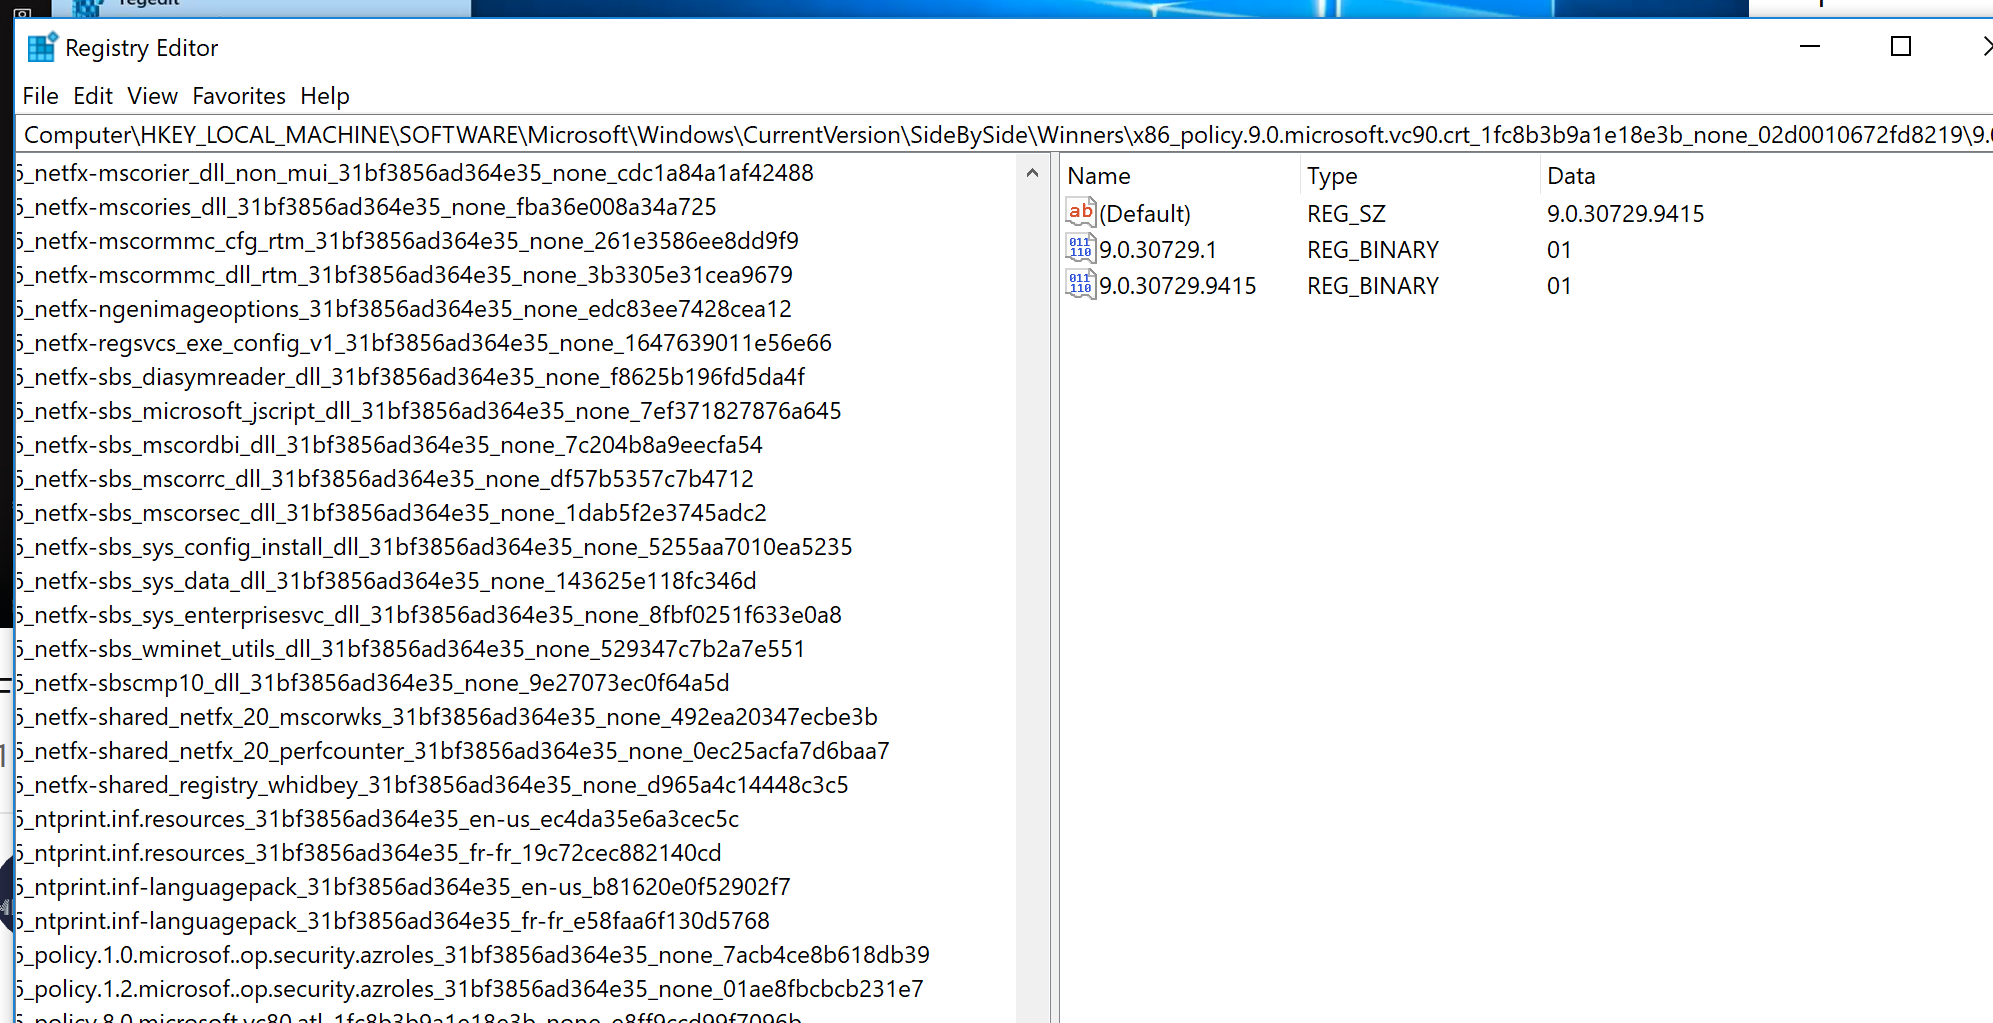This screenshot has height=1023, width=1993.
Task: Click REG_SZ type of the Default value
Action: point(1346,213)
